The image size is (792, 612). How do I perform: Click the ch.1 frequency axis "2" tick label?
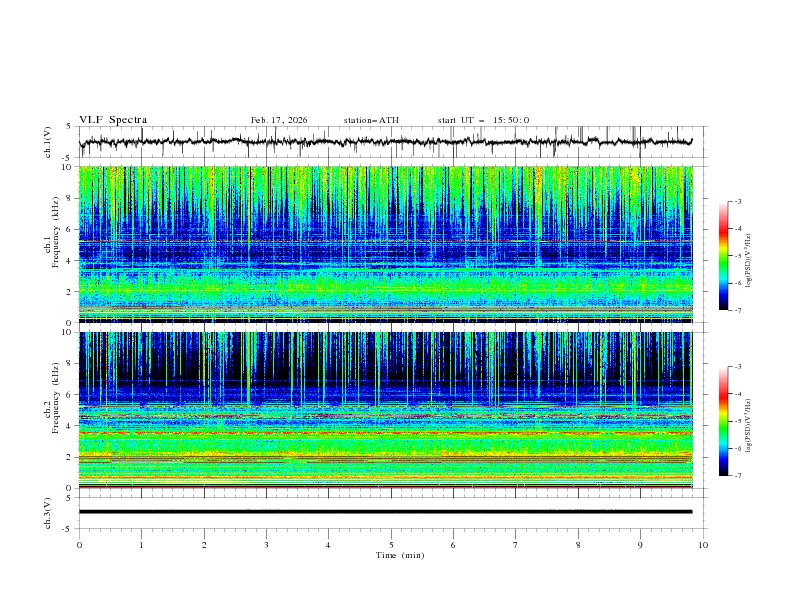coord(70,291)
